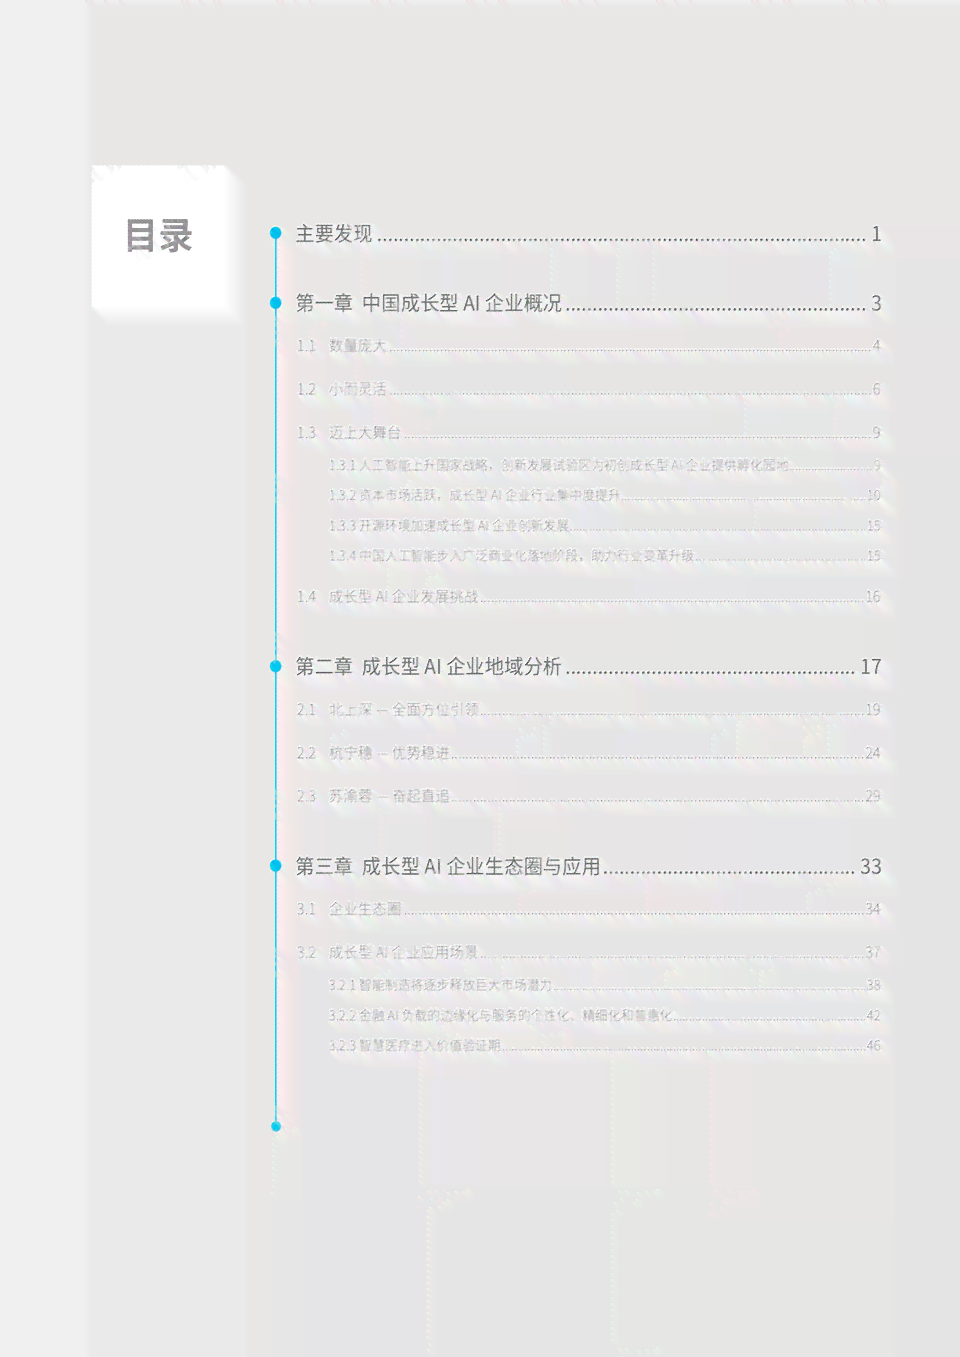Click the blue timeline dot beside '第三章'
The width and height of the screenshot is (960, 1357).
(x=276, y=866)
